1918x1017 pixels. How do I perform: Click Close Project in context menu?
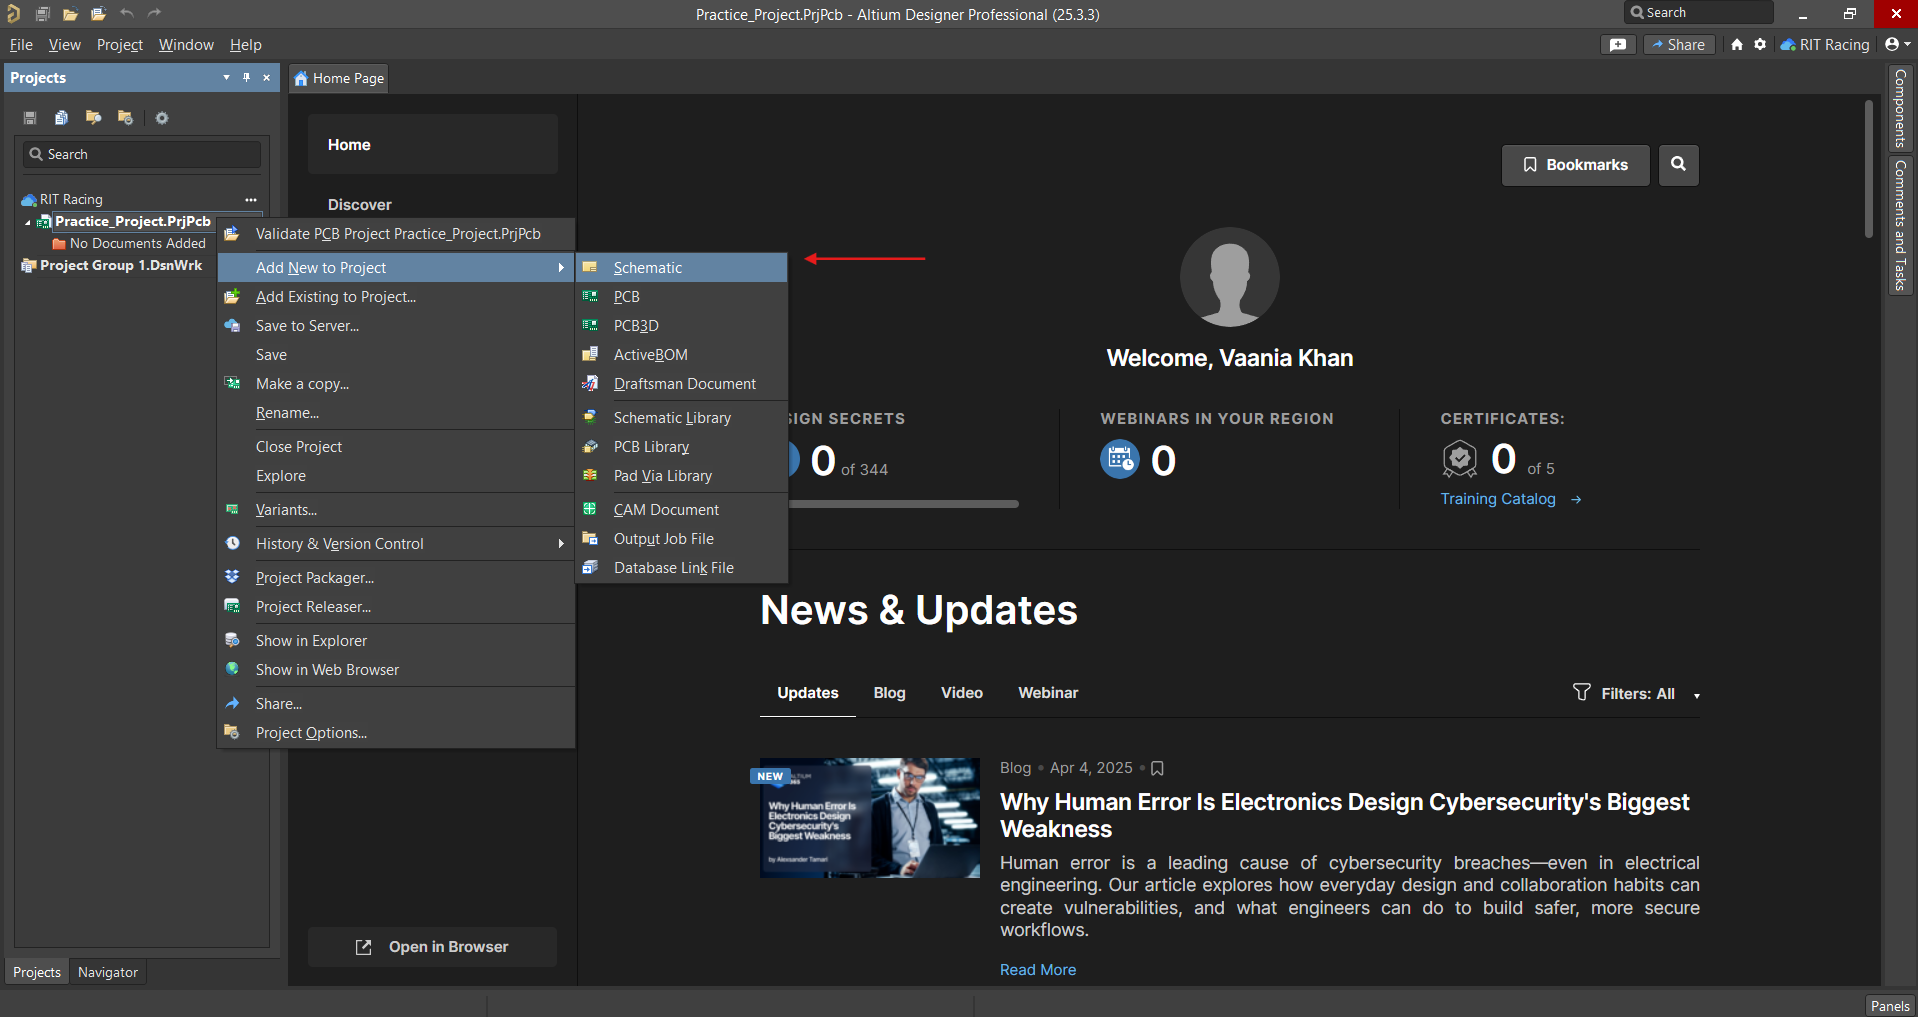click(x=396, y=447)
